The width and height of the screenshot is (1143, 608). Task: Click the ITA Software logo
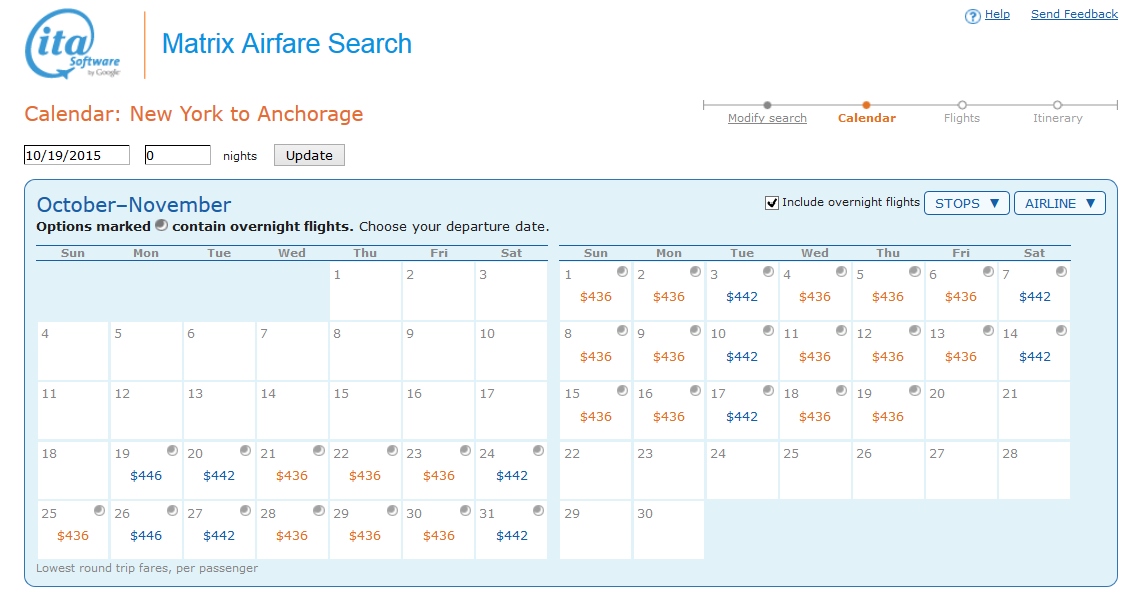pyautogui.click(x=73, y=45)
